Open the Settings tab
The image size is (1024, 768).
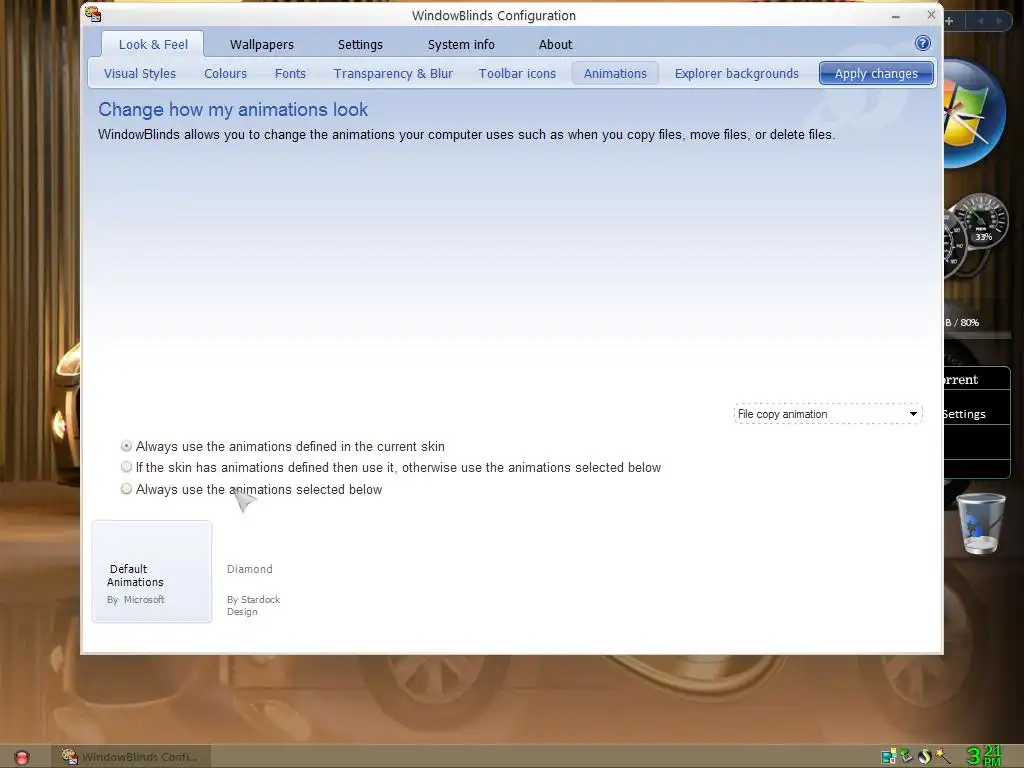[x=360, y=44]
